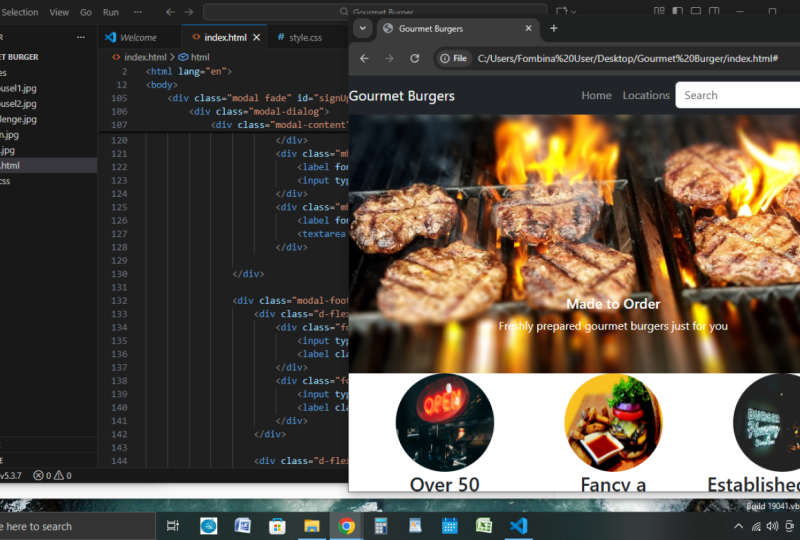Open errors and warnings status item
The width and height of the screenshot is (800, 540).
click(52, 476)
